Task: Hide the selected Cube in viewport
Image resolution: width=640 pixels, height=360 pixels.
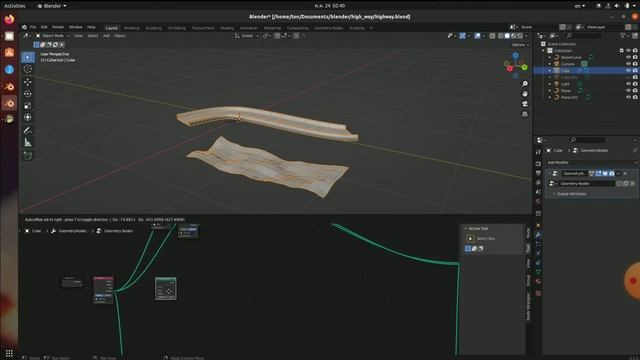Action: (628, 71)
